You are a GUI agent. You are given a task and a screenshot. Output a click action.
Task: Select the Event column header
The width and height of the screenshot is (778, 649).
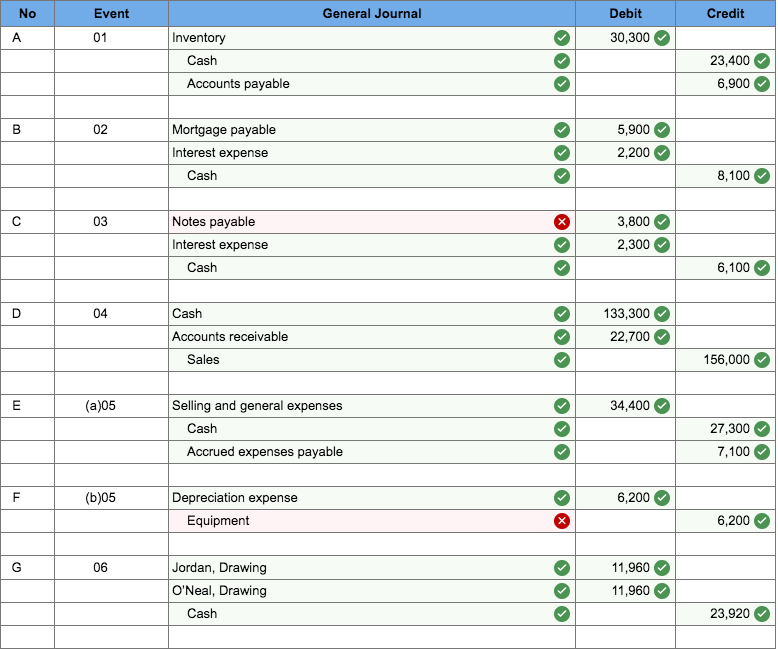tap(112, 13)
